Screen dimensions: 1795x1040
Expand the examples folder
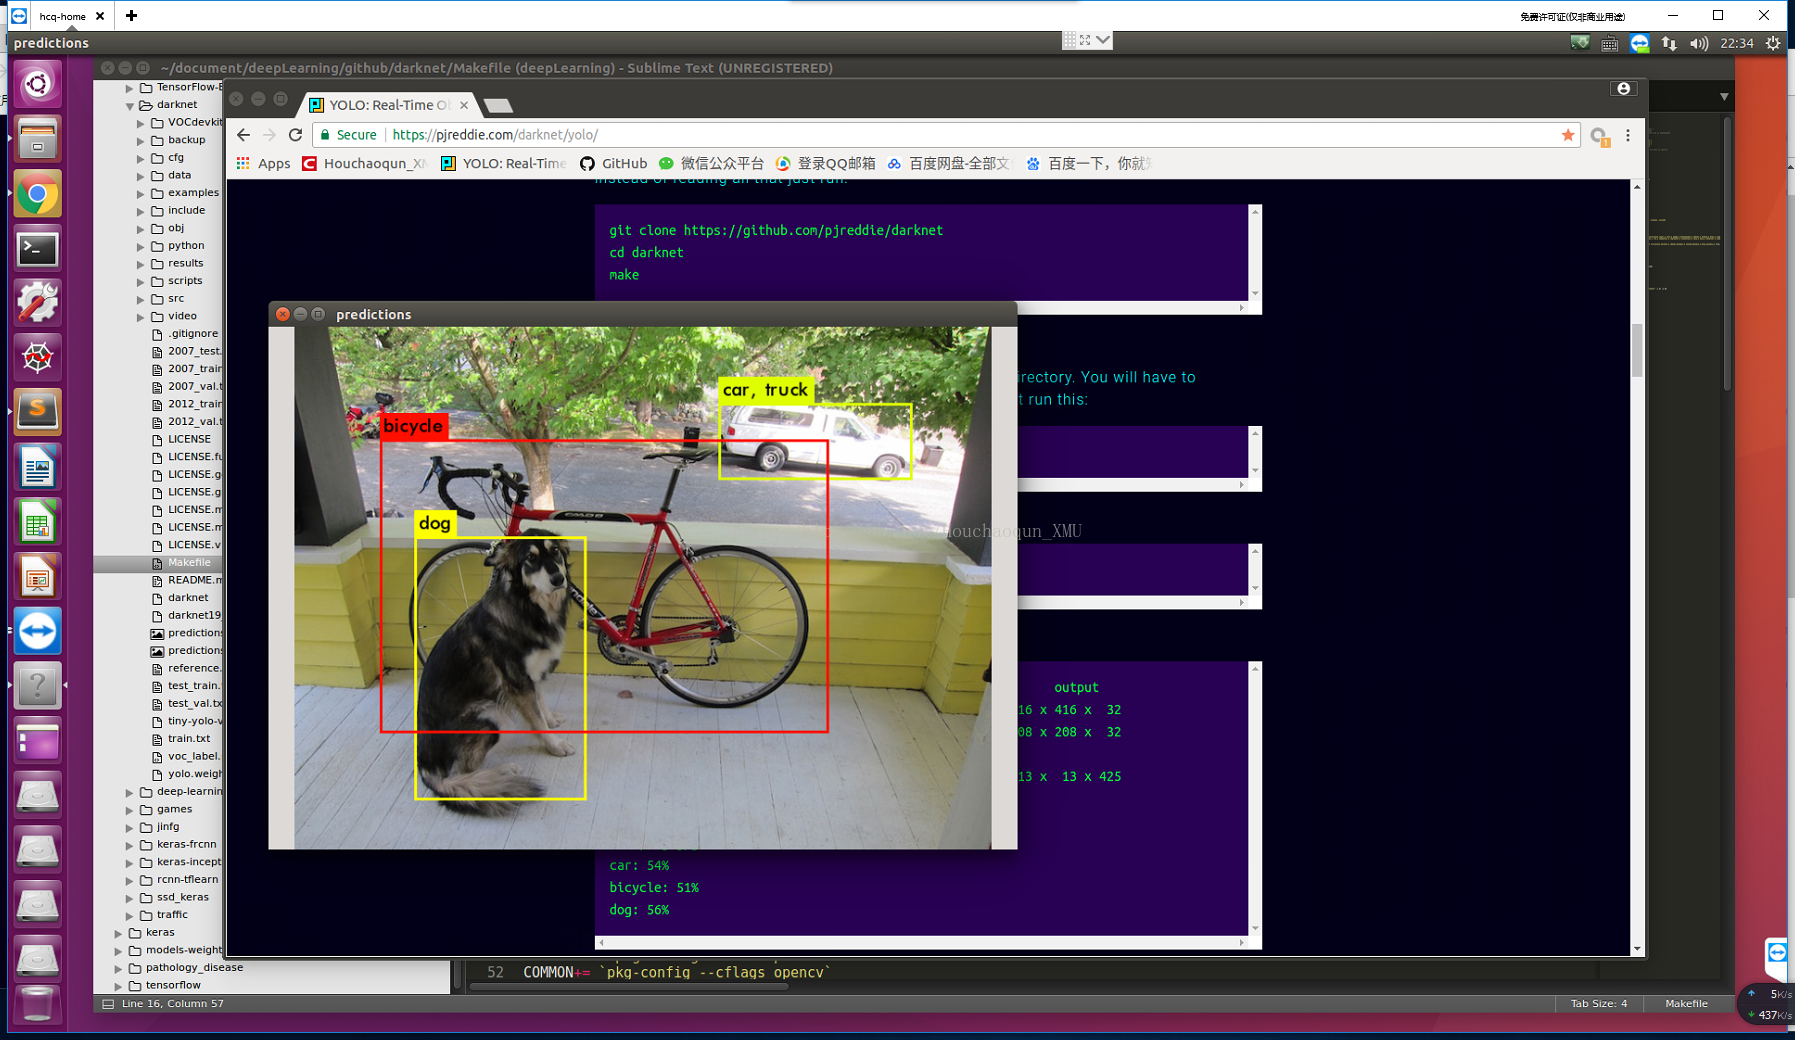pyautogui.click(x=141, y=193)
